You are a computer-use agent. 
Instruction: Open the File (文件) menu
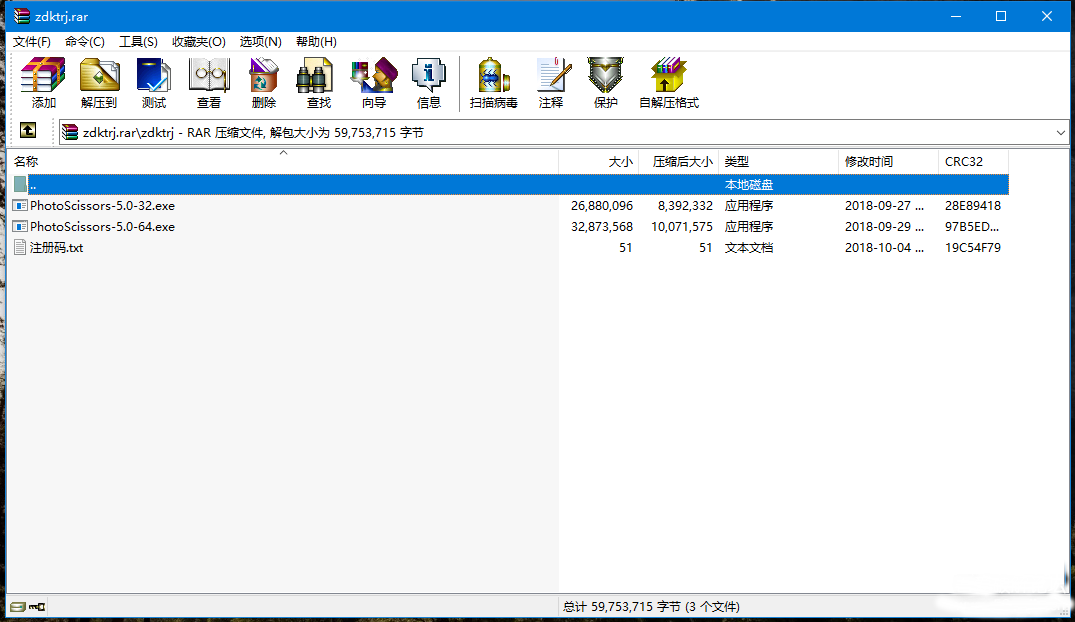(x=32, y=42)
